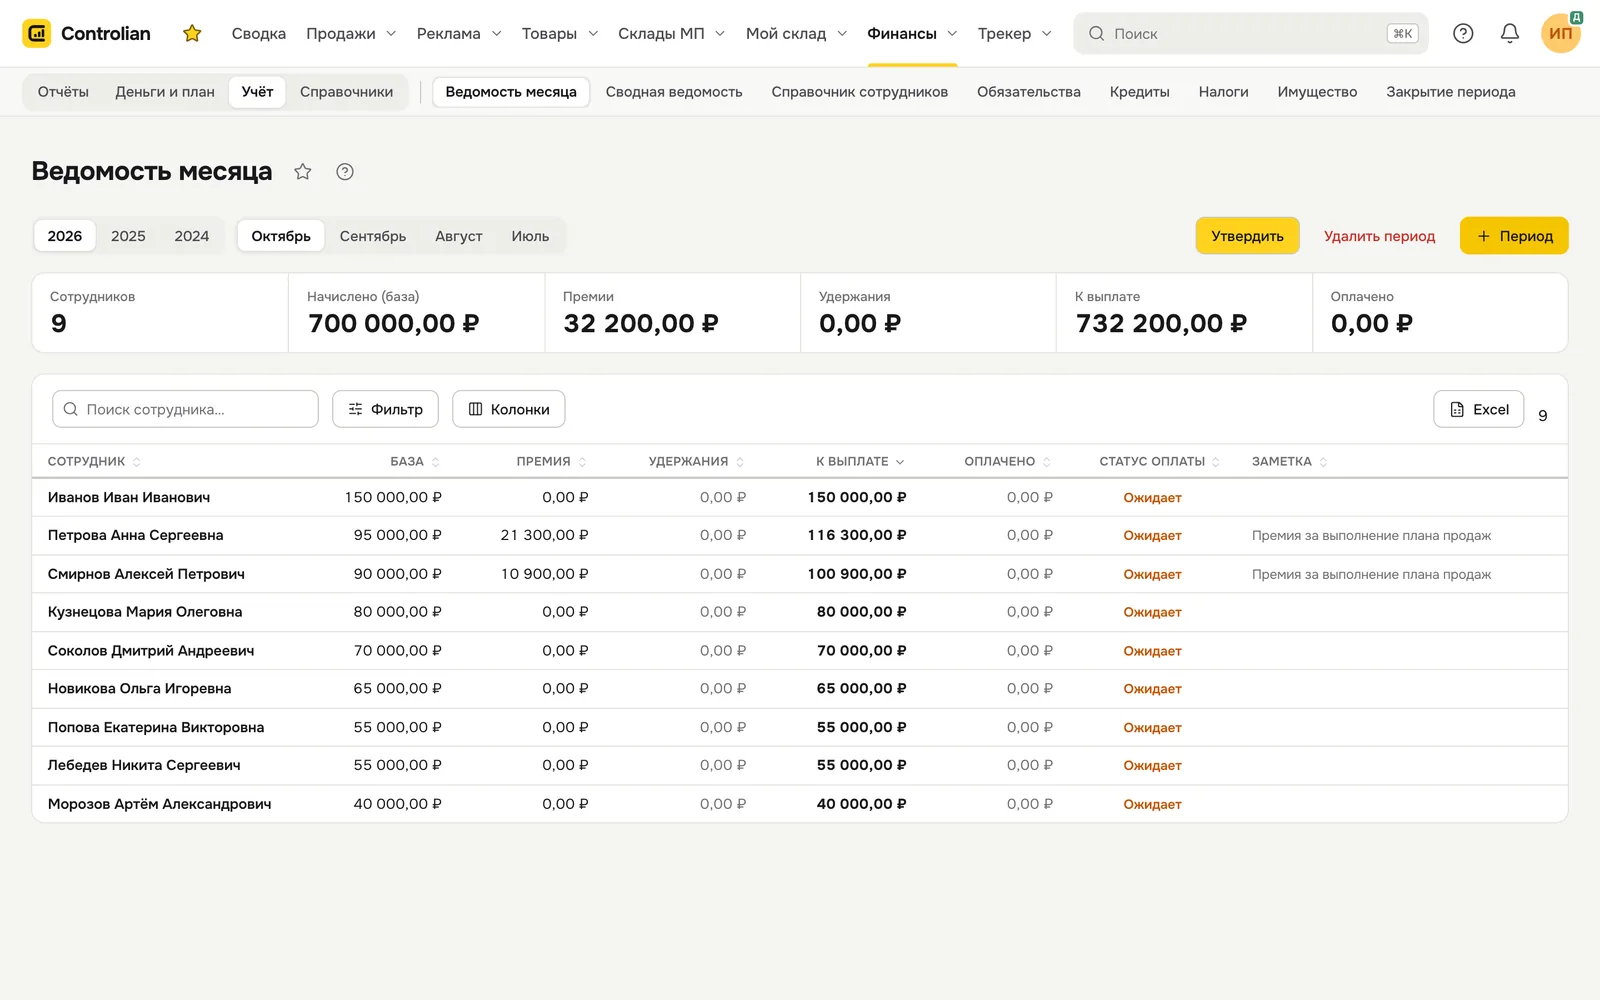
Task: Open notifications bell
Action: point(1510,33)
